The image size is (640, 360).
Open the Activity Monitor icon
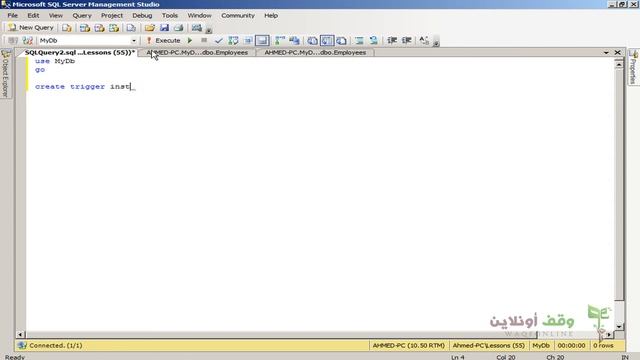coord(197,28)
